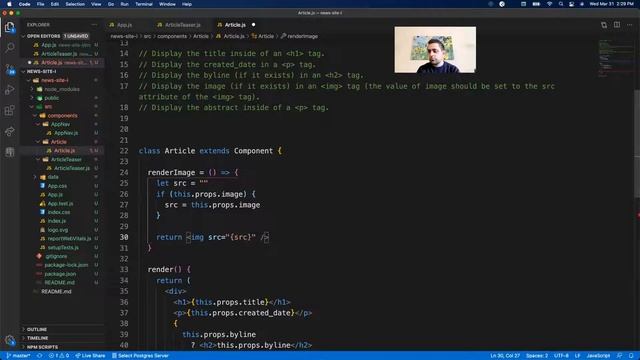Open editor more actions ellipsis
The width and height of the screenshot is (640, 360).
(630, 25)
